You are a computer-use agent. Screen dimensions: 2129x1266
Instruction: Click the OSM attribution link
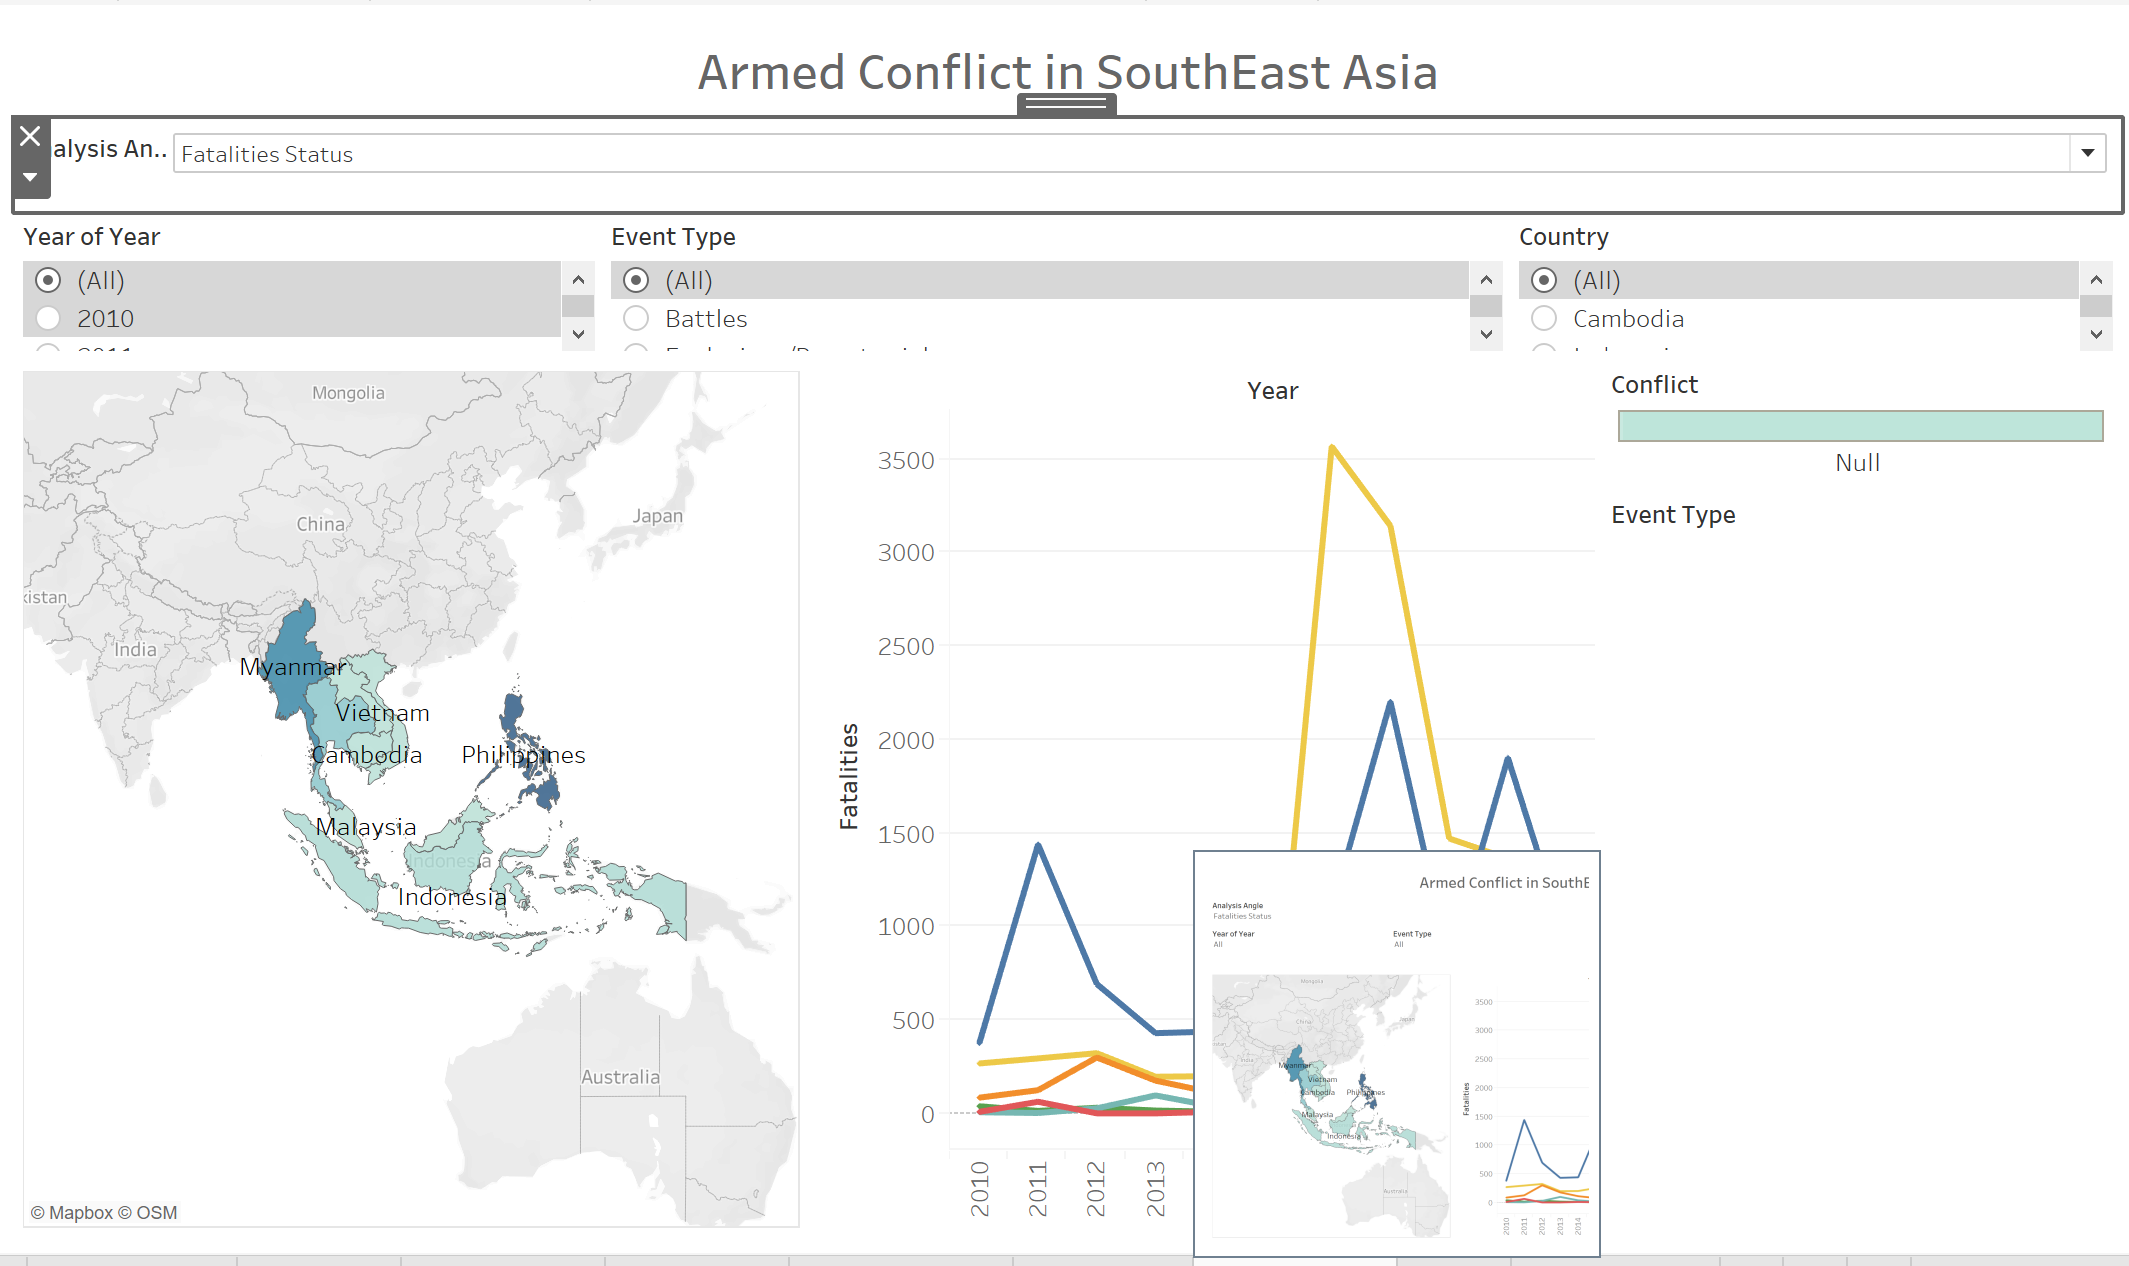pos(156,1213)
